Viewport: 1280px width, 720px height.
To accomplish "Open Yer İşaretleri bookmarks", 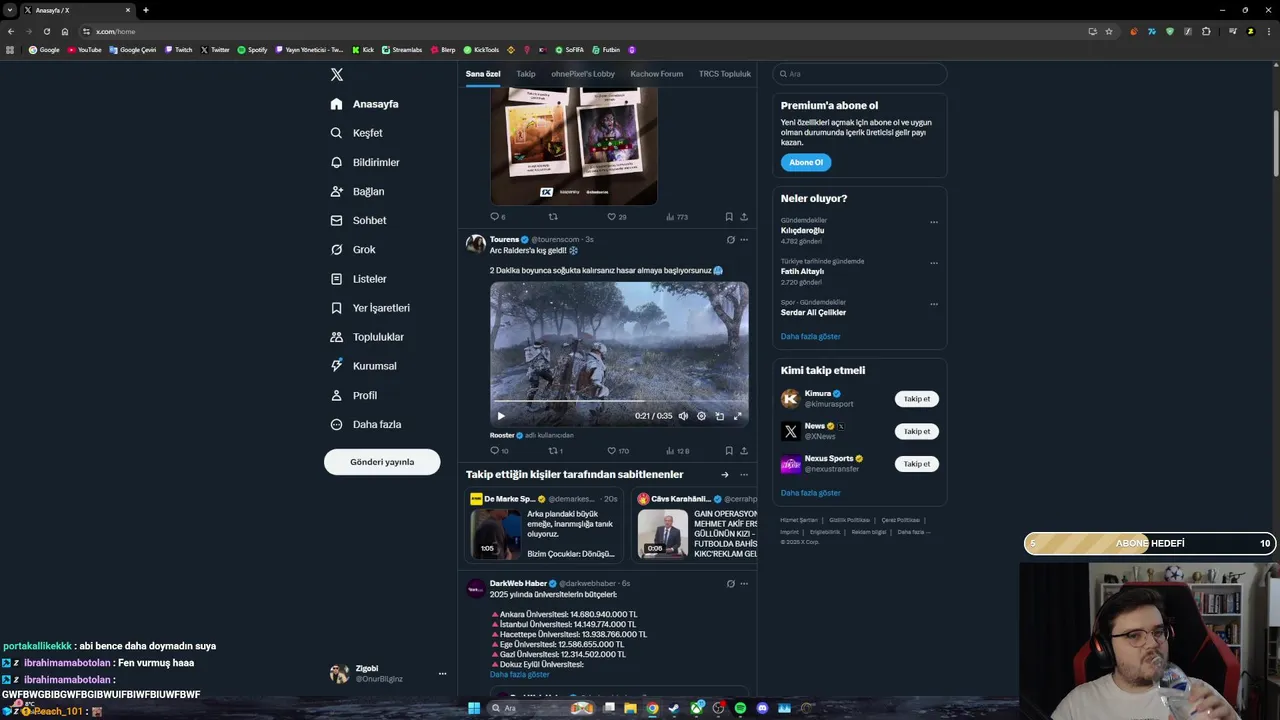I will pos(370,308).
